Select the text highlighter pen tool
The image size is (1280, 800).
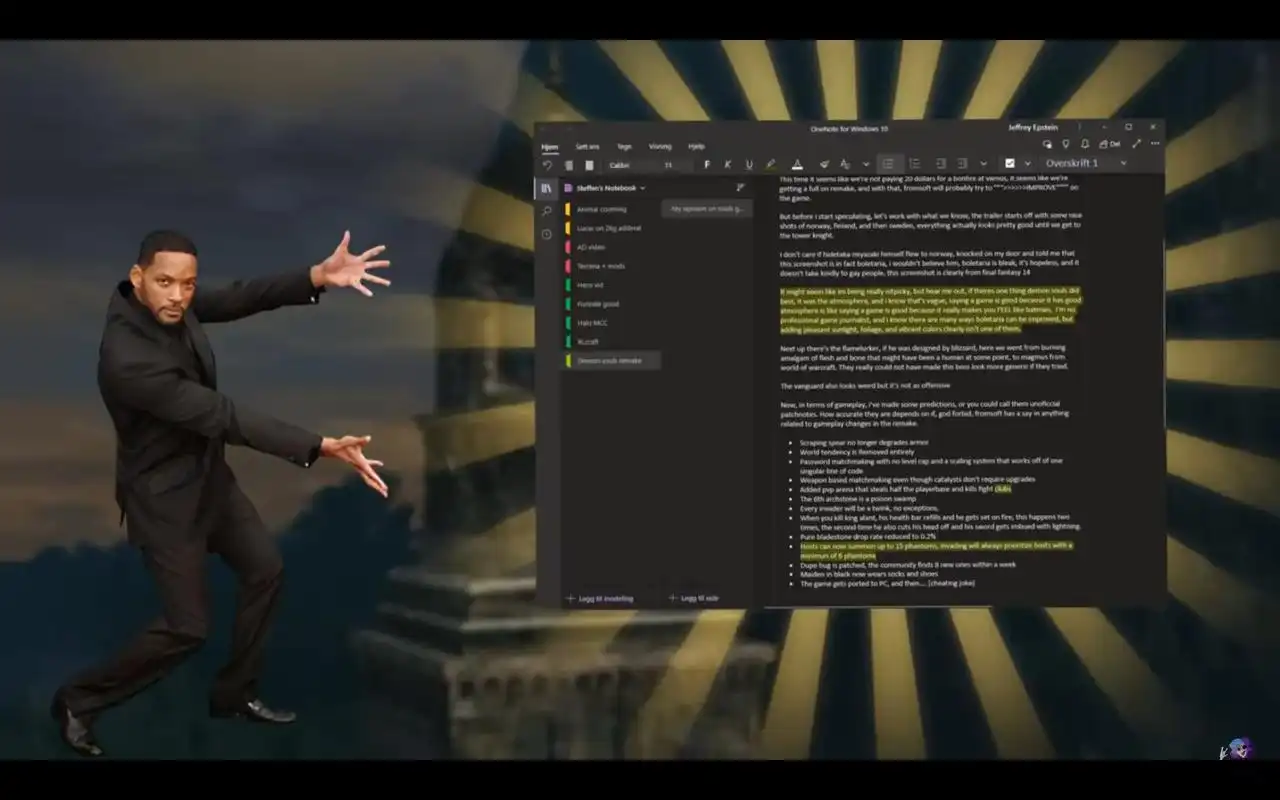point(770,164)
